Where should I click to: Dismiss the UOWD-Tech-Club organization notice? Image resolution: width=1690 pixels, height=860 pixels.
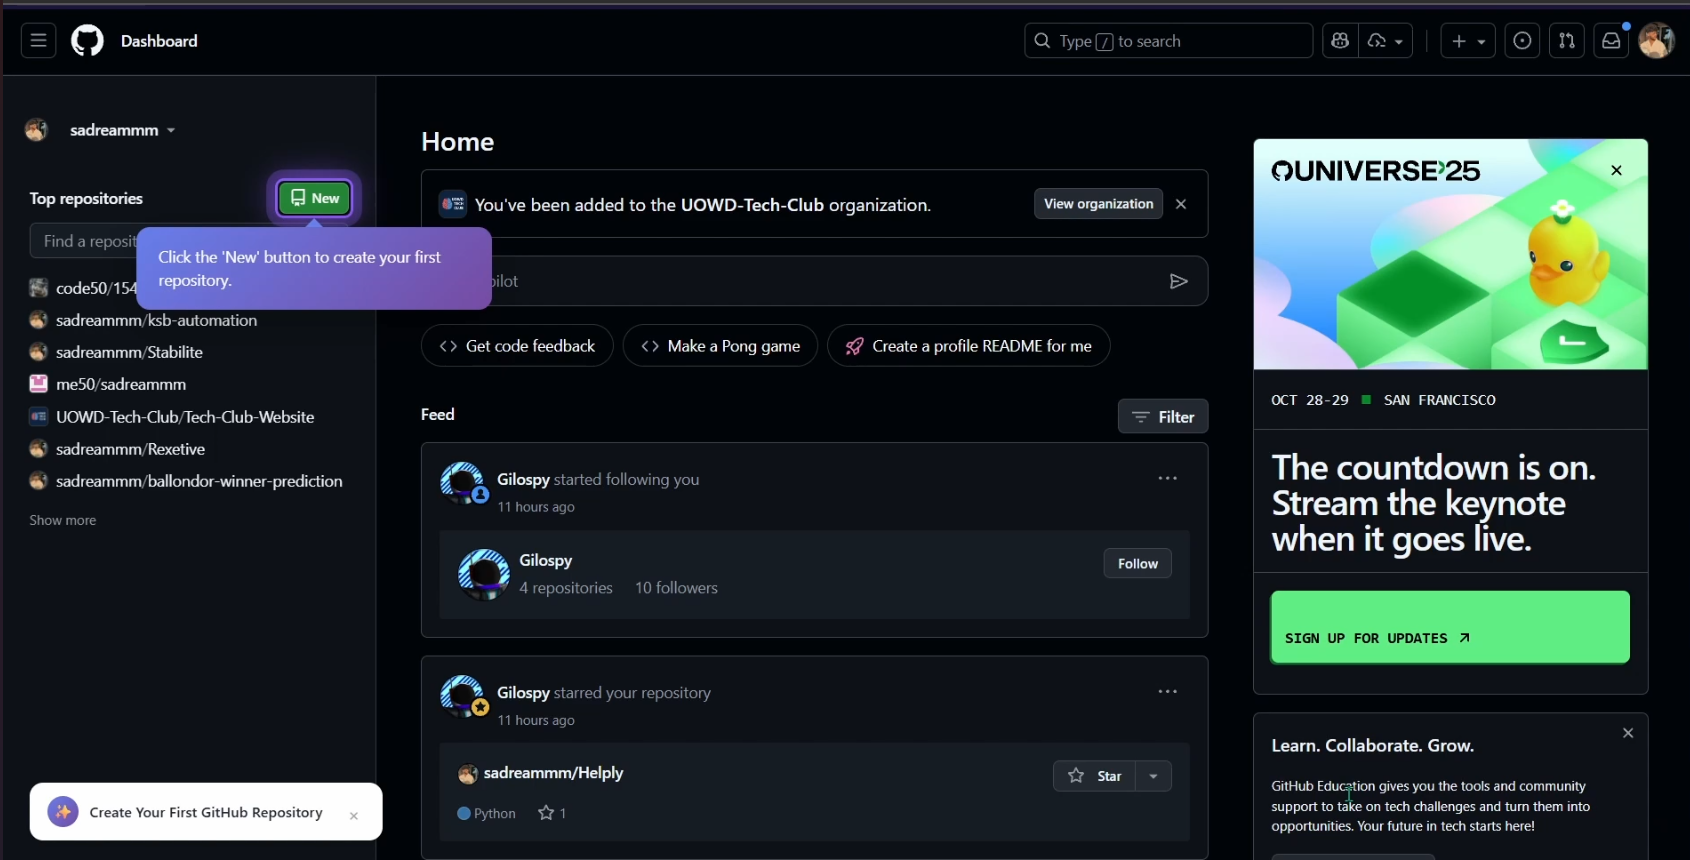click(1181, 204)
